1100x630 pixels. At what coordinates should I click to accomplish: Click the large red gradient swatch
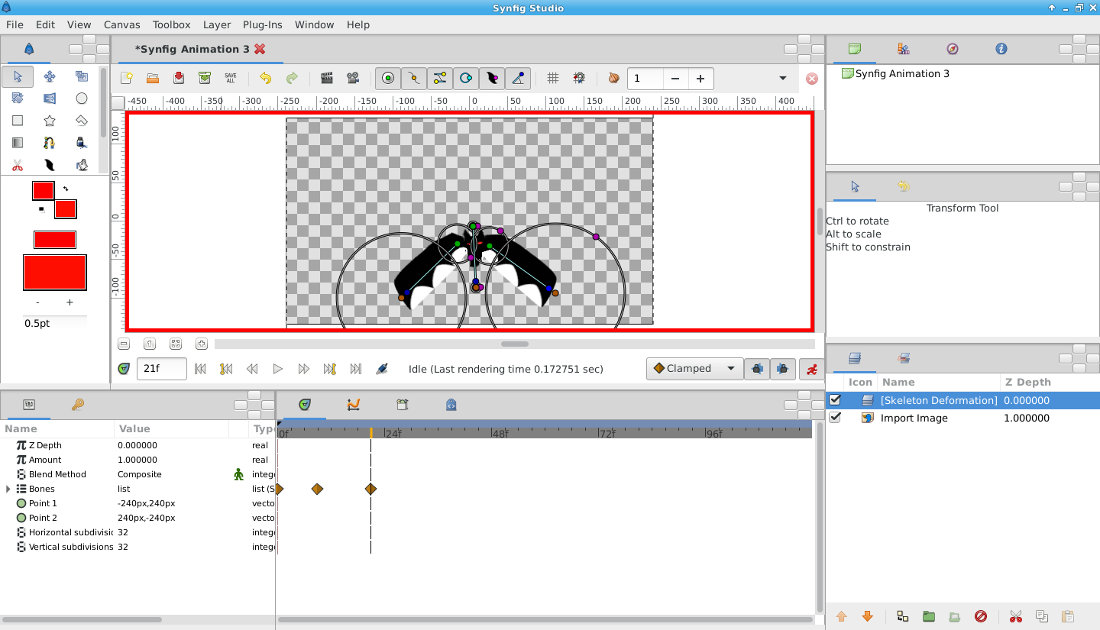tap(55, 272)
